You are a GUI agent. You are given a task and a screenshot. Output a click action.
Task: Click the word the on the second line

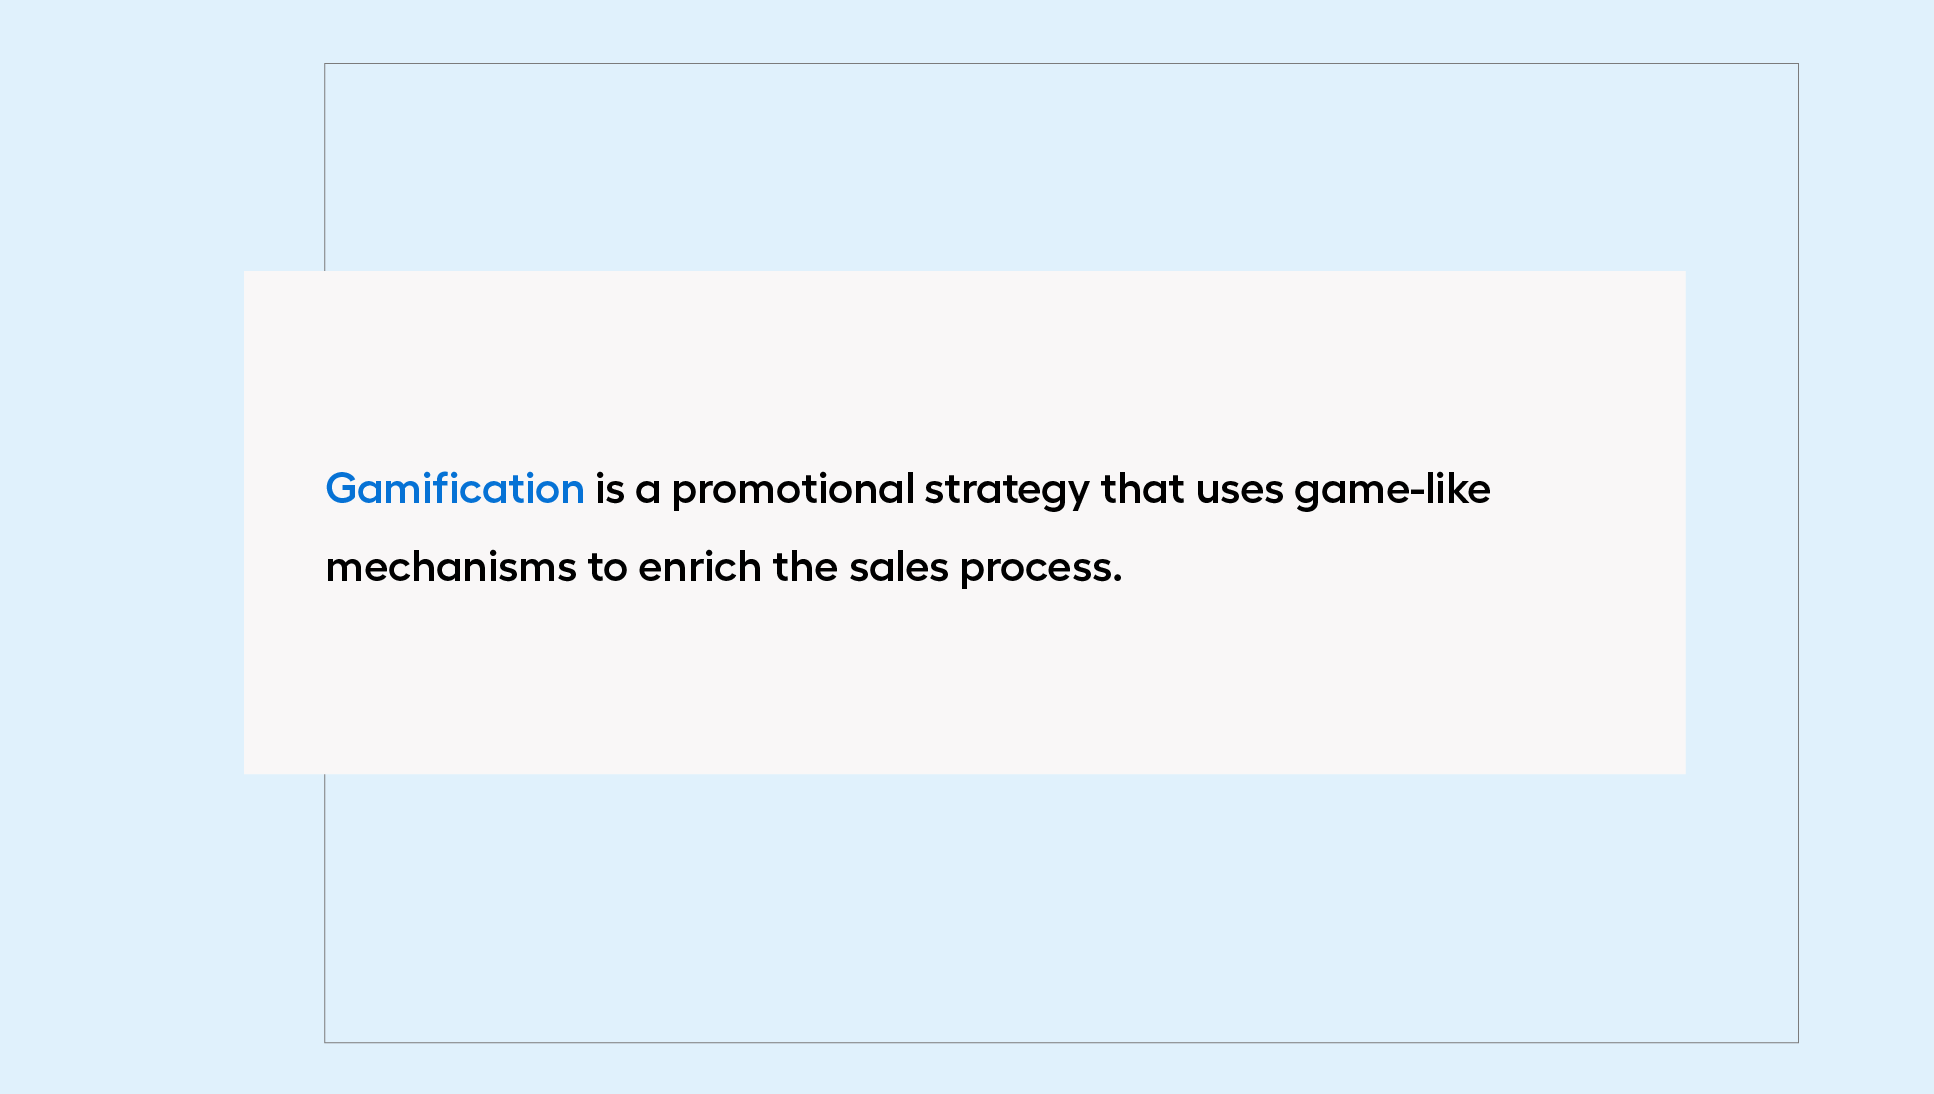point(805,567)
